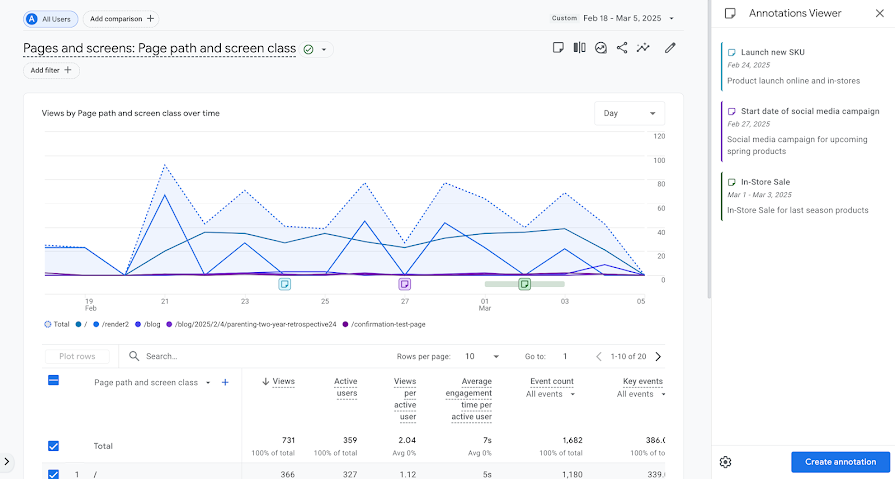Click the table Search field
This screenshot has width=895, height=479.
pos(251,356)
